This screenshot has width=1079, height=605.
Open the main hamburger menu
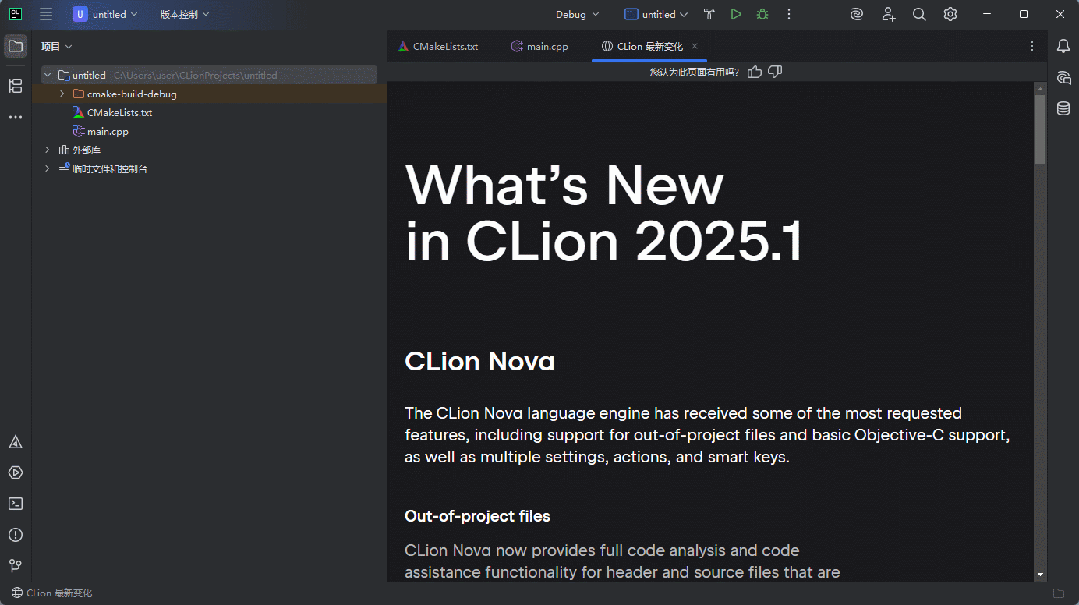pos(46,14)
